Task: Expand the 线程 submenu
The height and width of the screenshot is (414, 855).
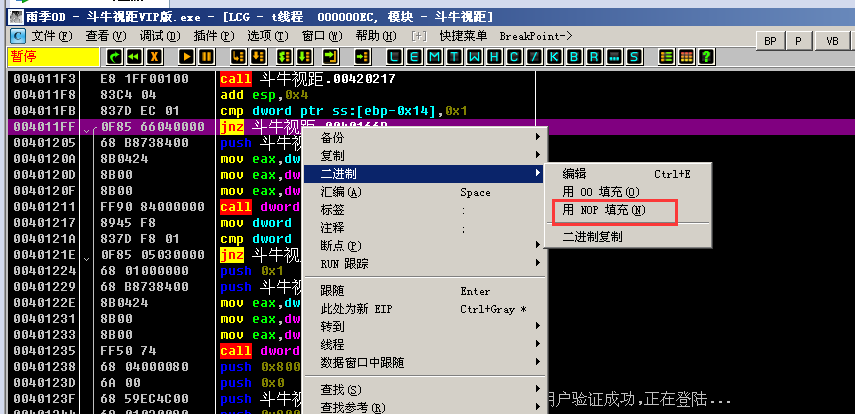Action: point(424,345)
